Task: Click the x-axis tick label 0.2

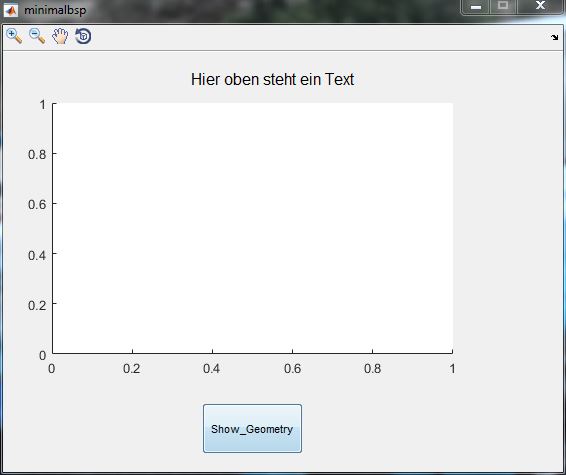Action: (132, 369)
